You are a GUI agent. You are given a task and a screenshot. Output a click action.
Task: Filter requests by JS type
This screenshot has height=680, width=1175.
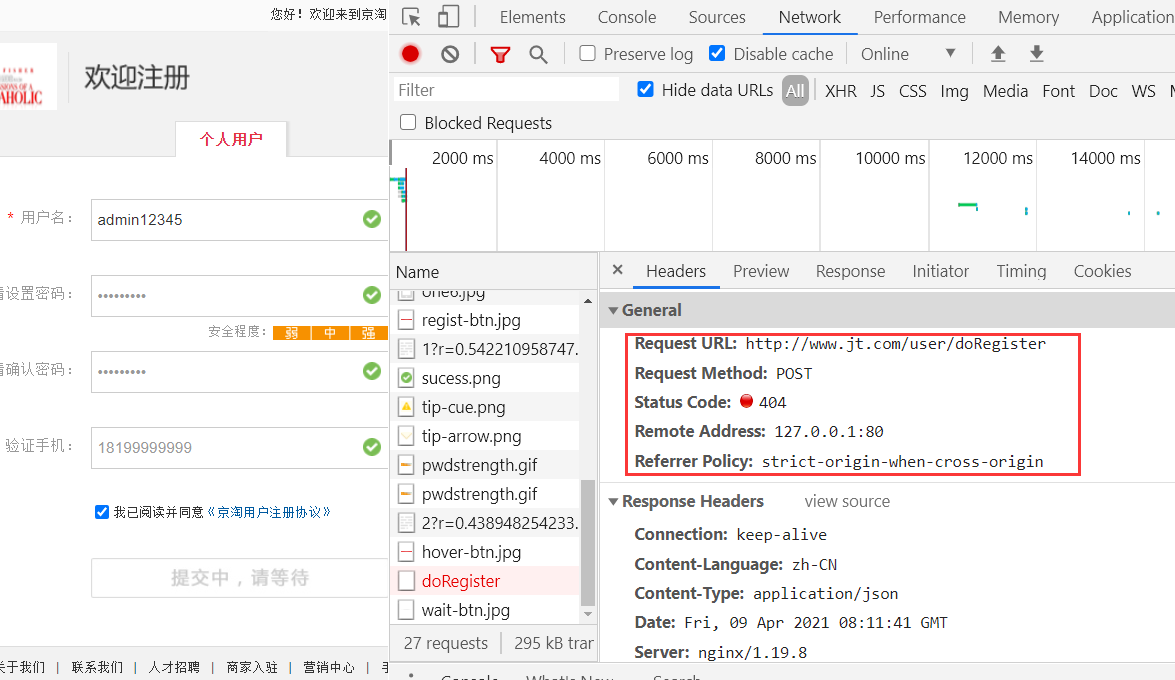click(x=878, y=91)
